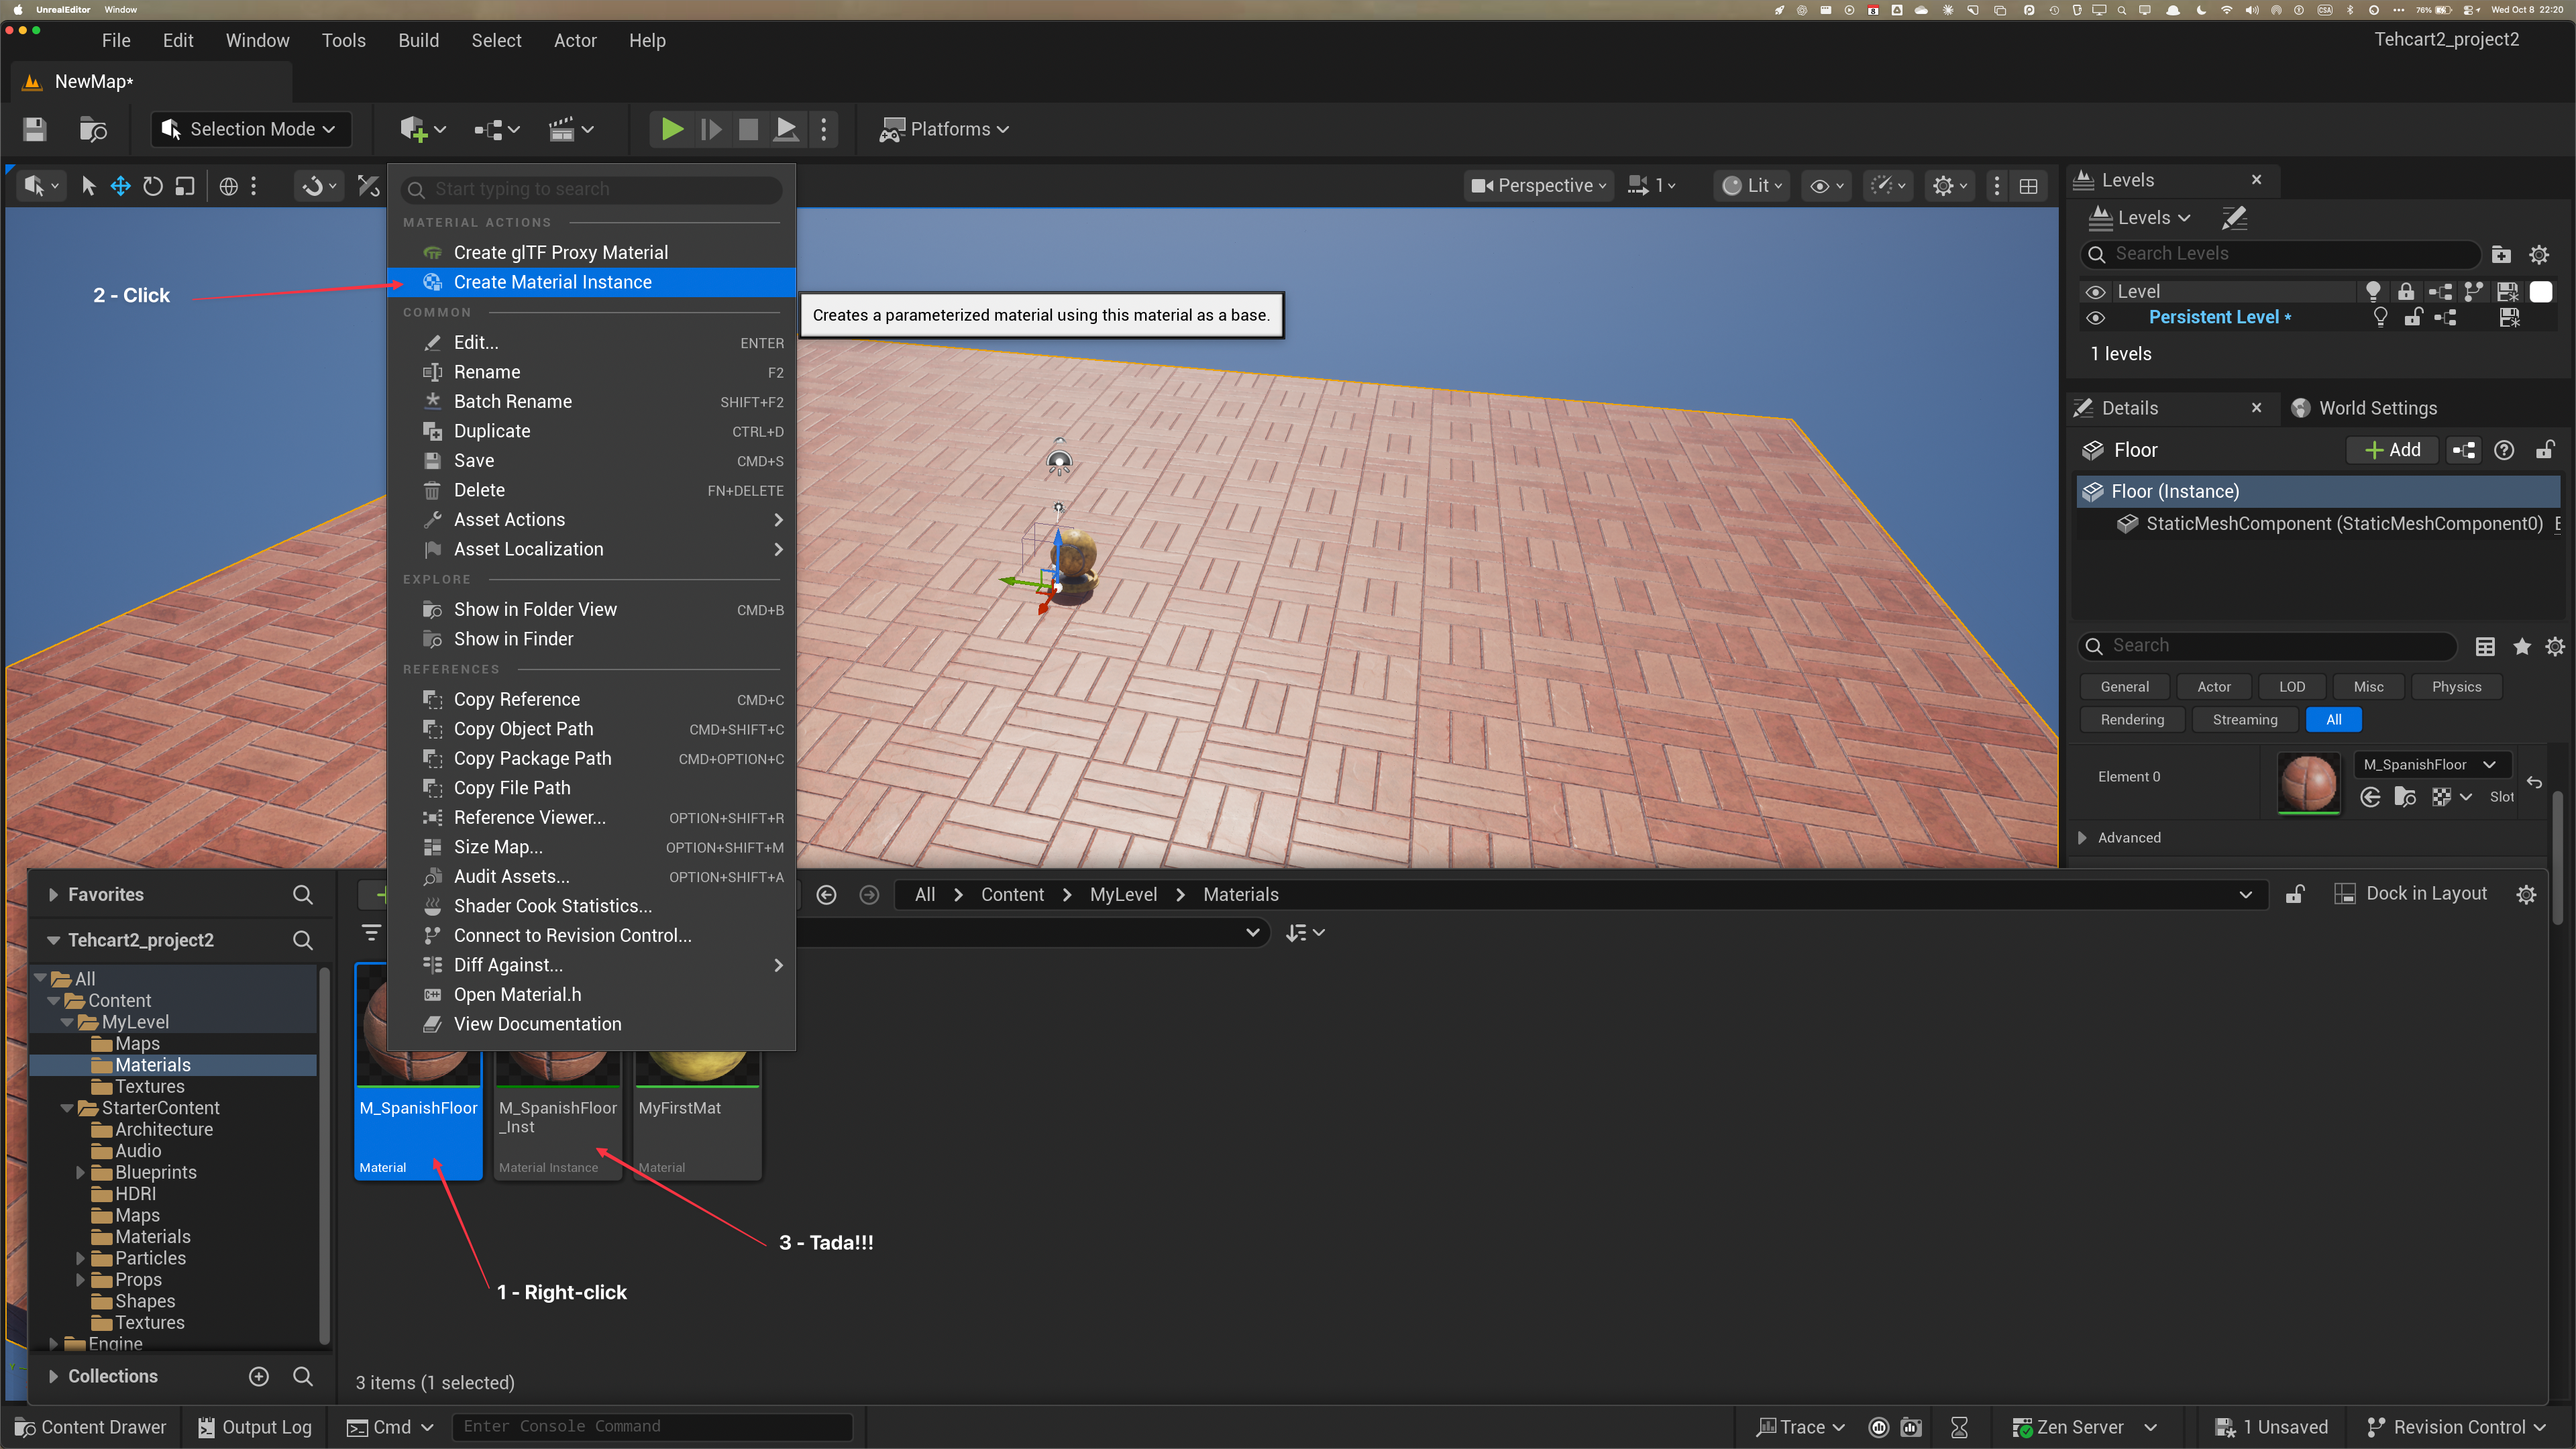The image size is (2576, 1449).
Task: Click the Details table view icon
Action: point(2485,646)
